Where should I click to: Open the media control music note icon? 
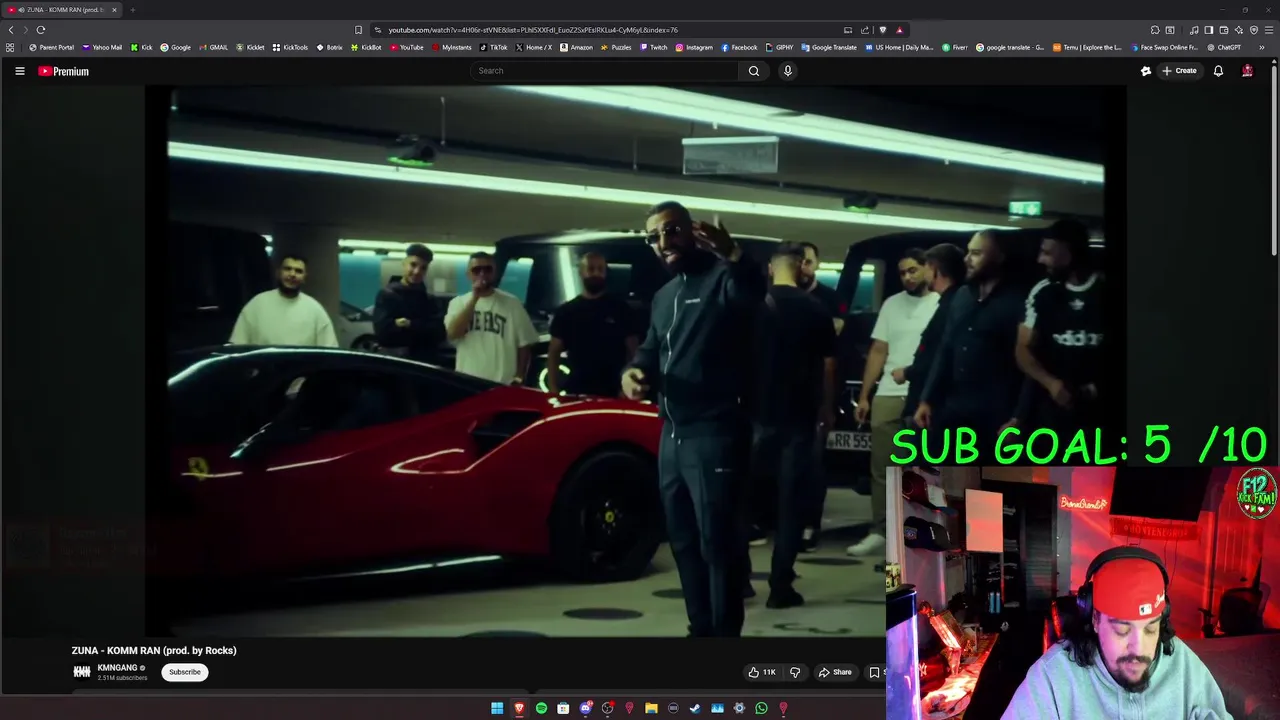click(1194, 30)
